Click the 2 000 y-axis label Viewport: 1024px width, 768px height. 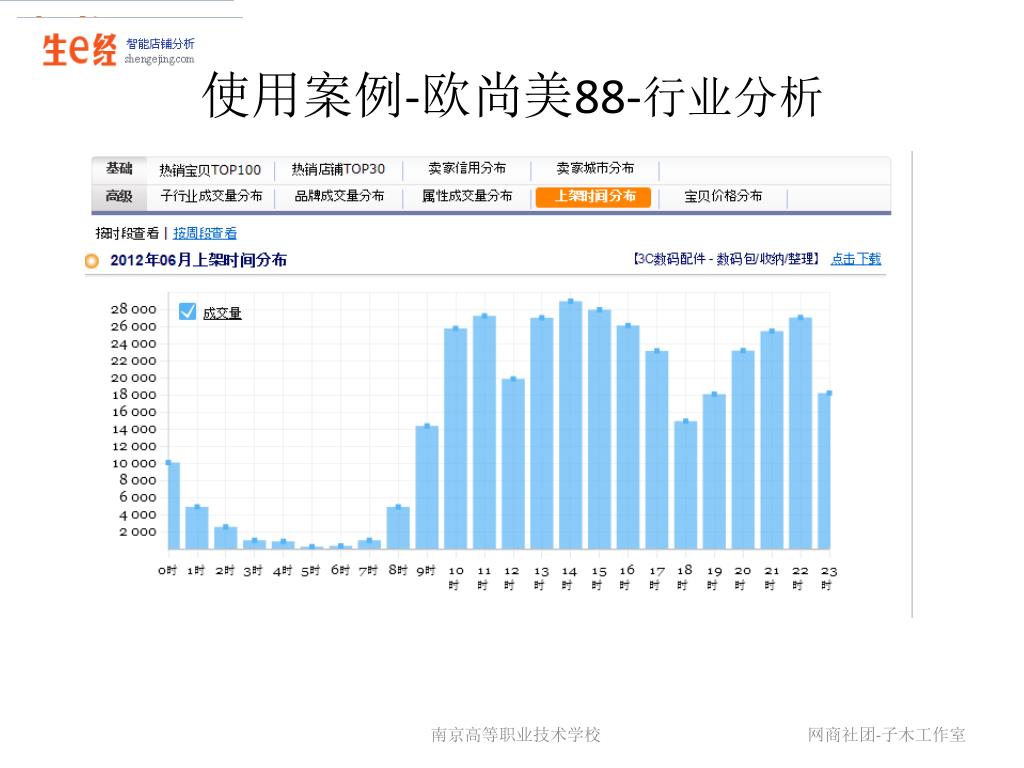137,532
